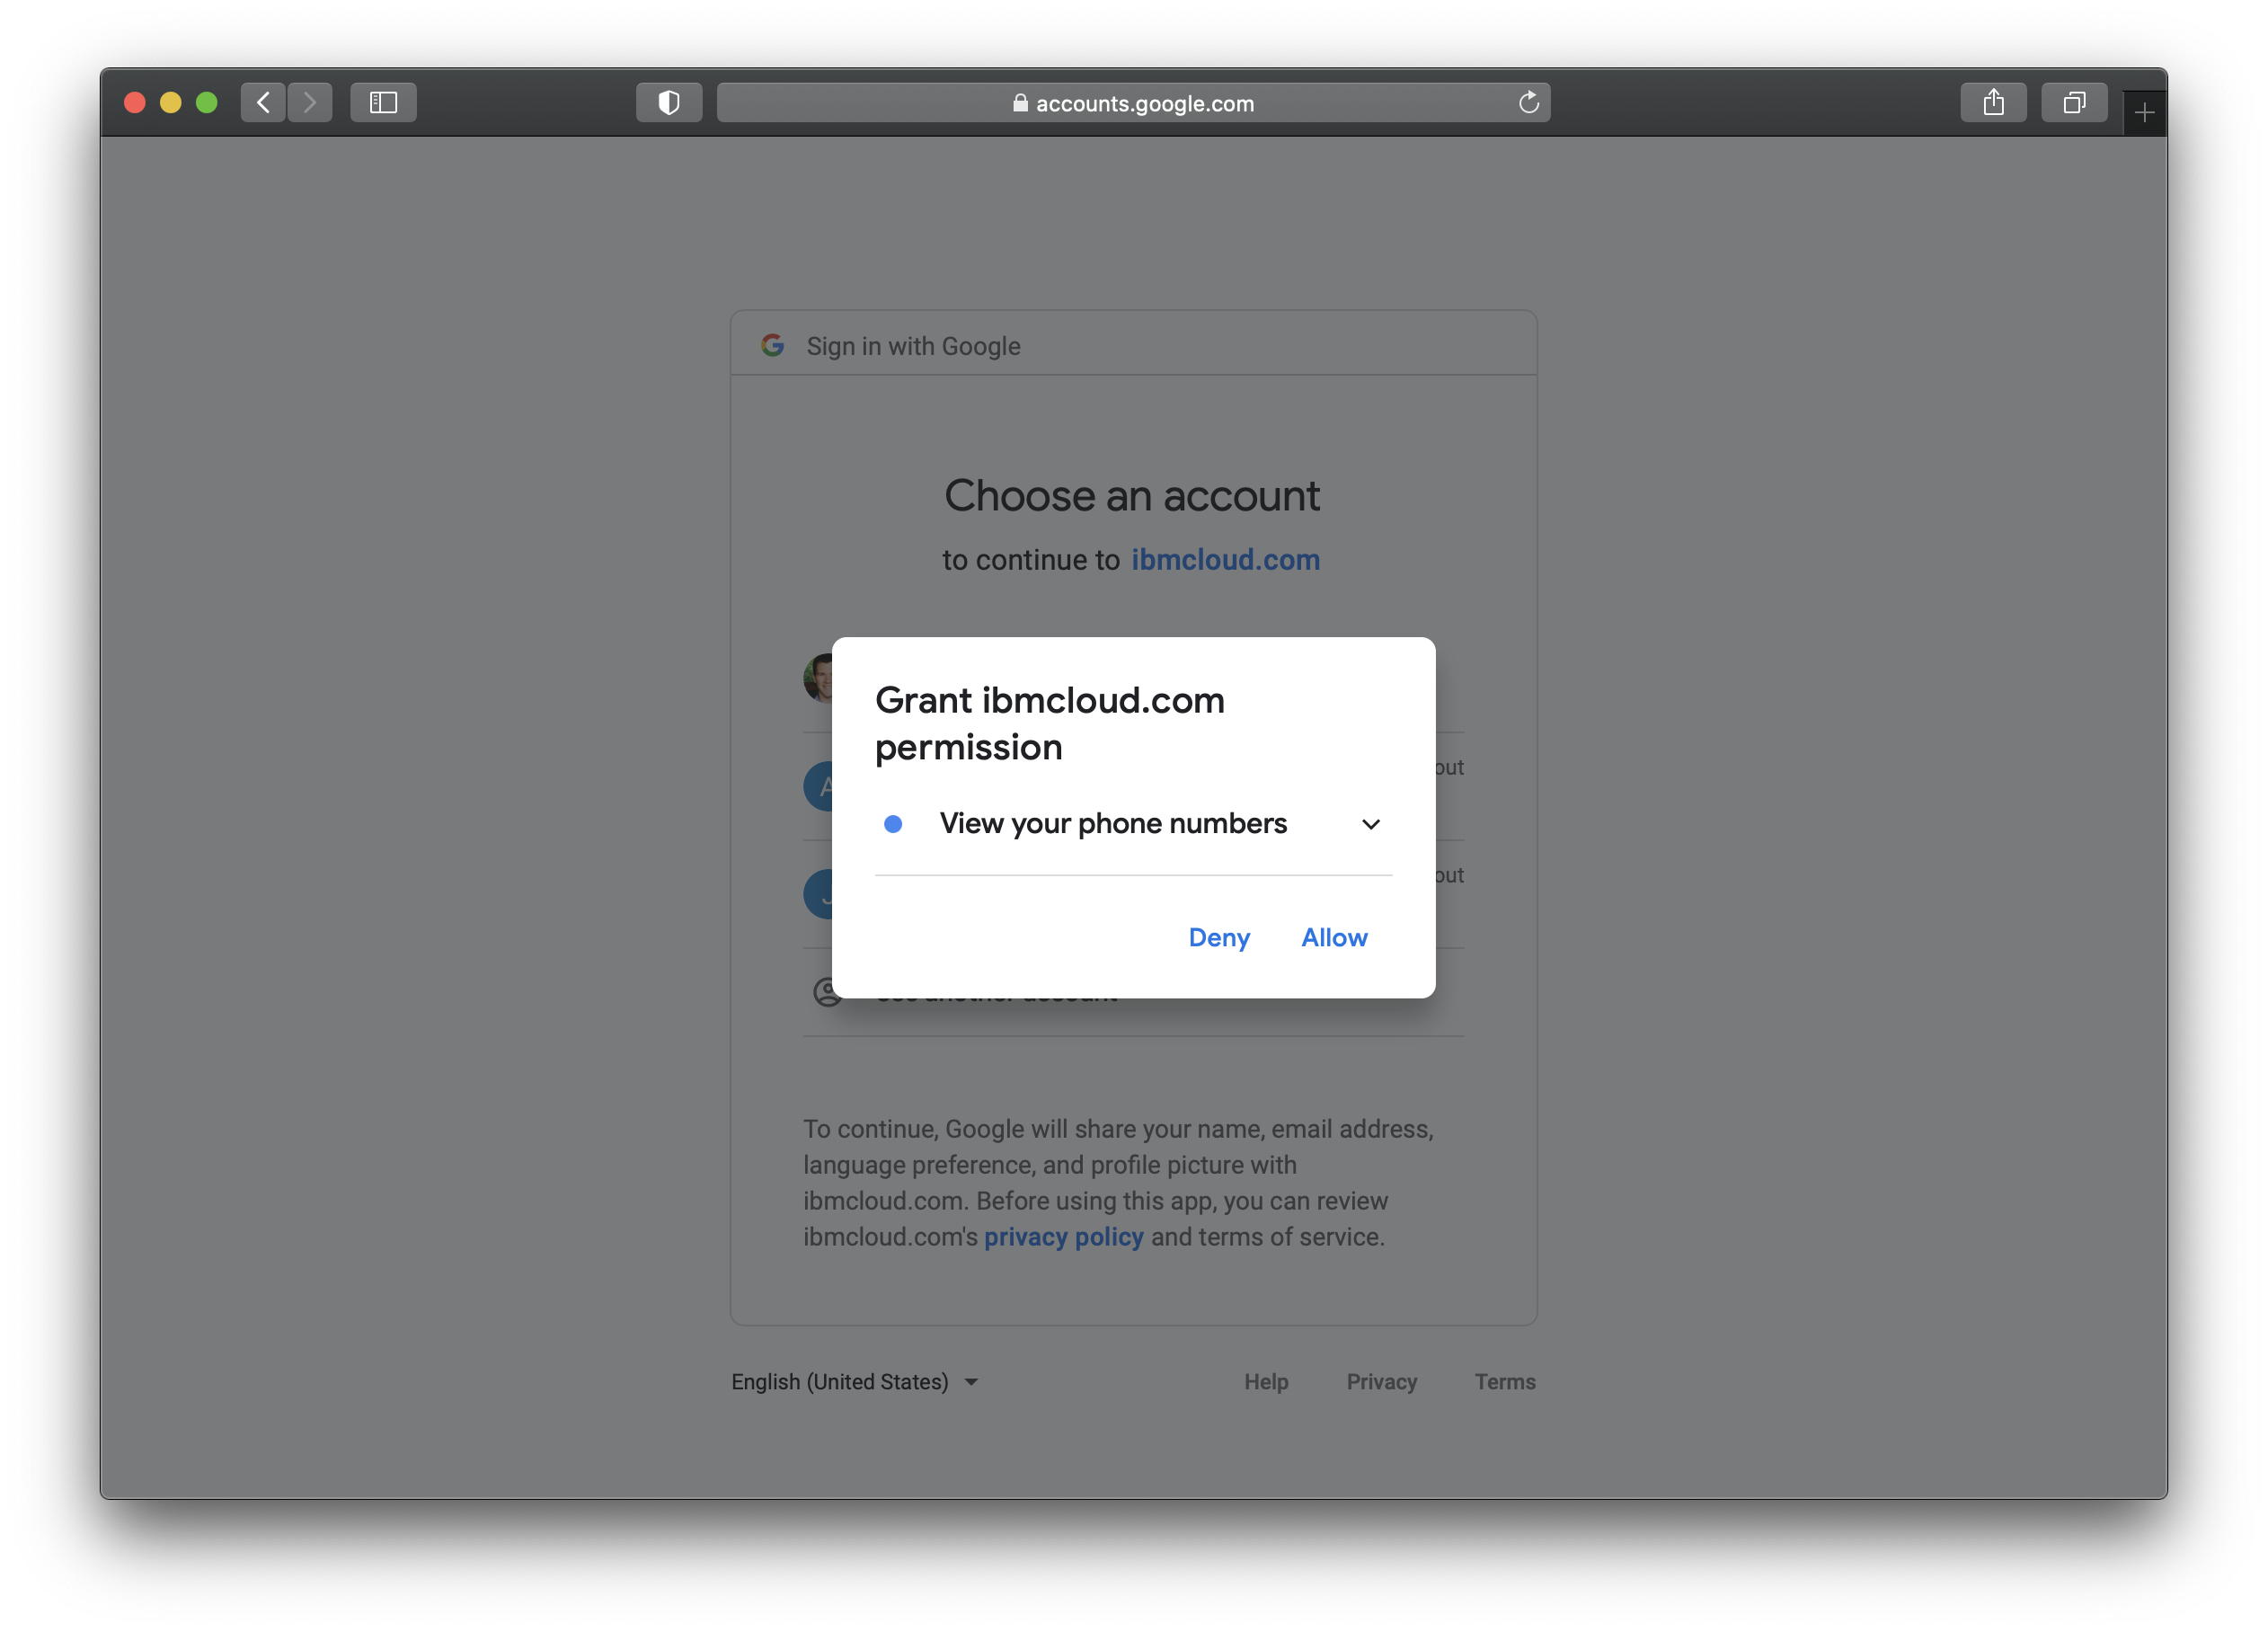Click the lock icon in address bar
2268x1632 pixels.
[x=1020, y=103]
